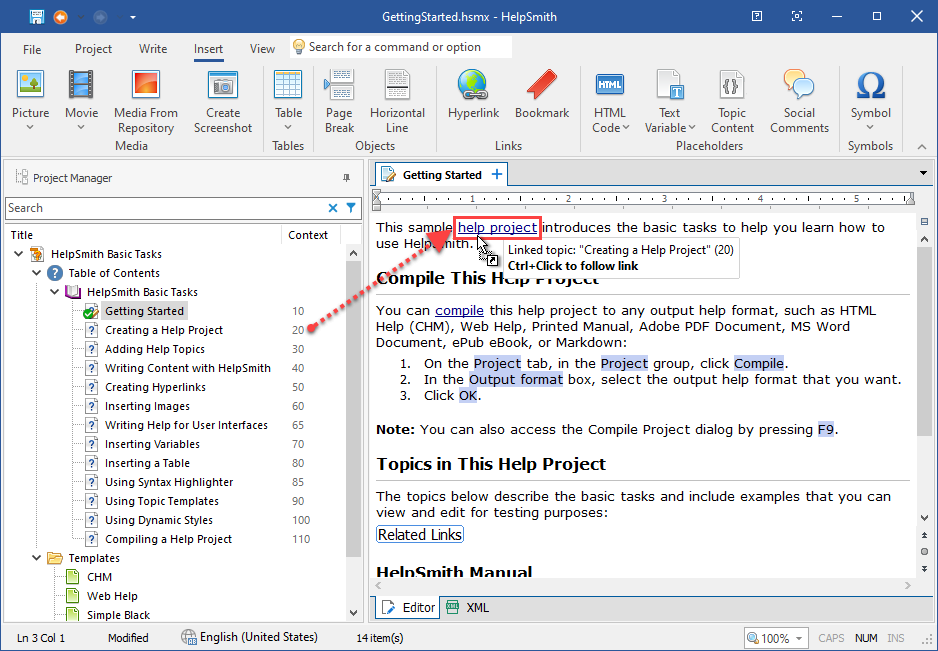Viewport: 938px width, 651px height.
Task: Insert a Bookmark
Action: click(x=542, y=95)
